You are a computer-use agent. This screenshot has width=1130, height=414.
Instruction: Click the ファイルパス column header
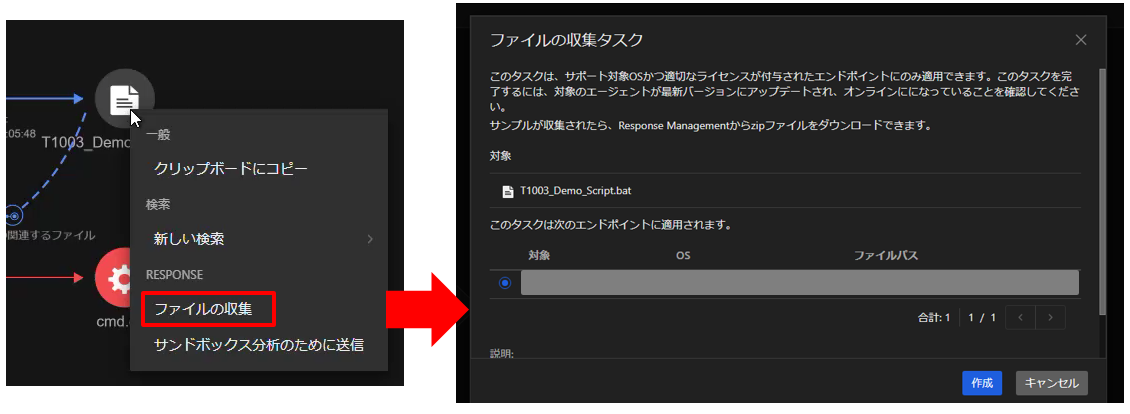pos(885,256)
